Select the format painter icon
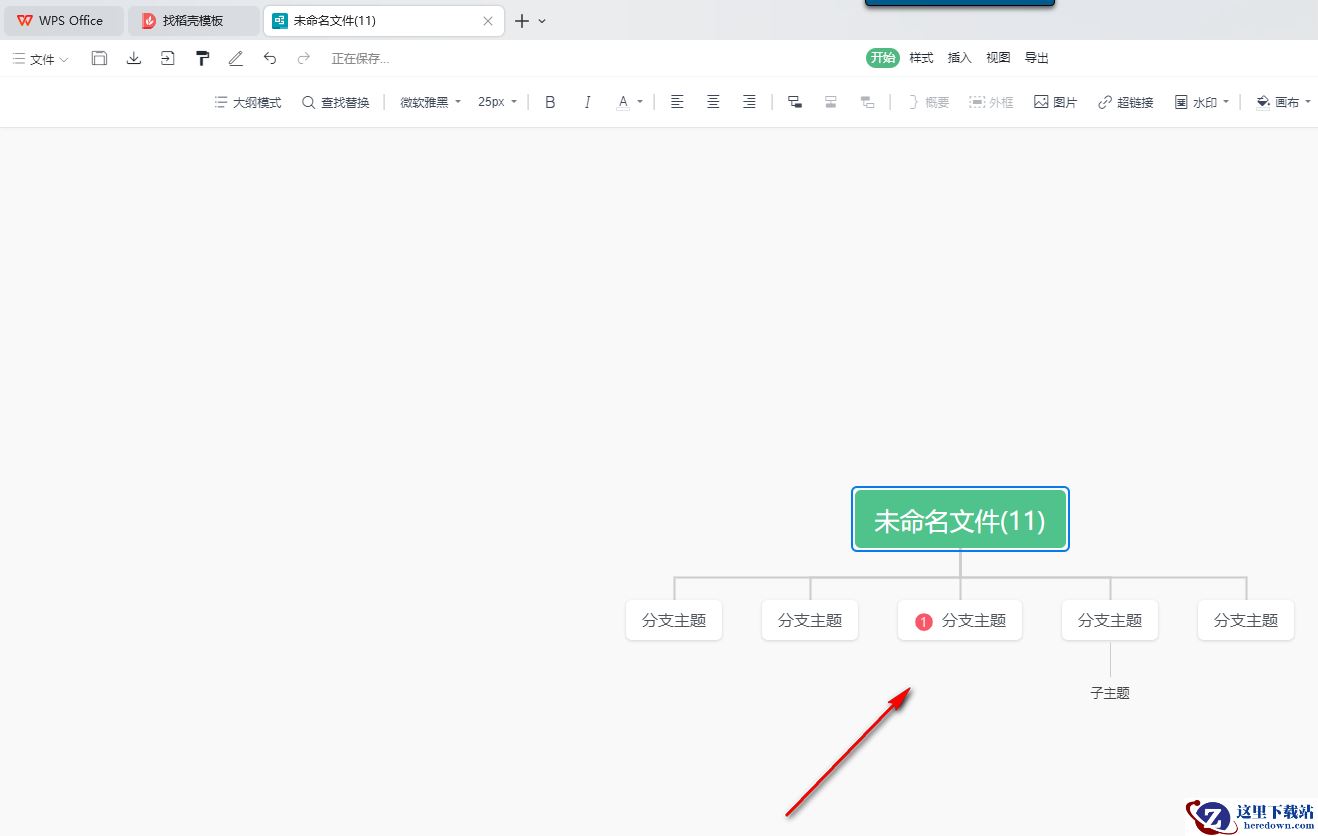This screenshot has height=836, width=1318. pyautogui.click(x=202, y=58)
